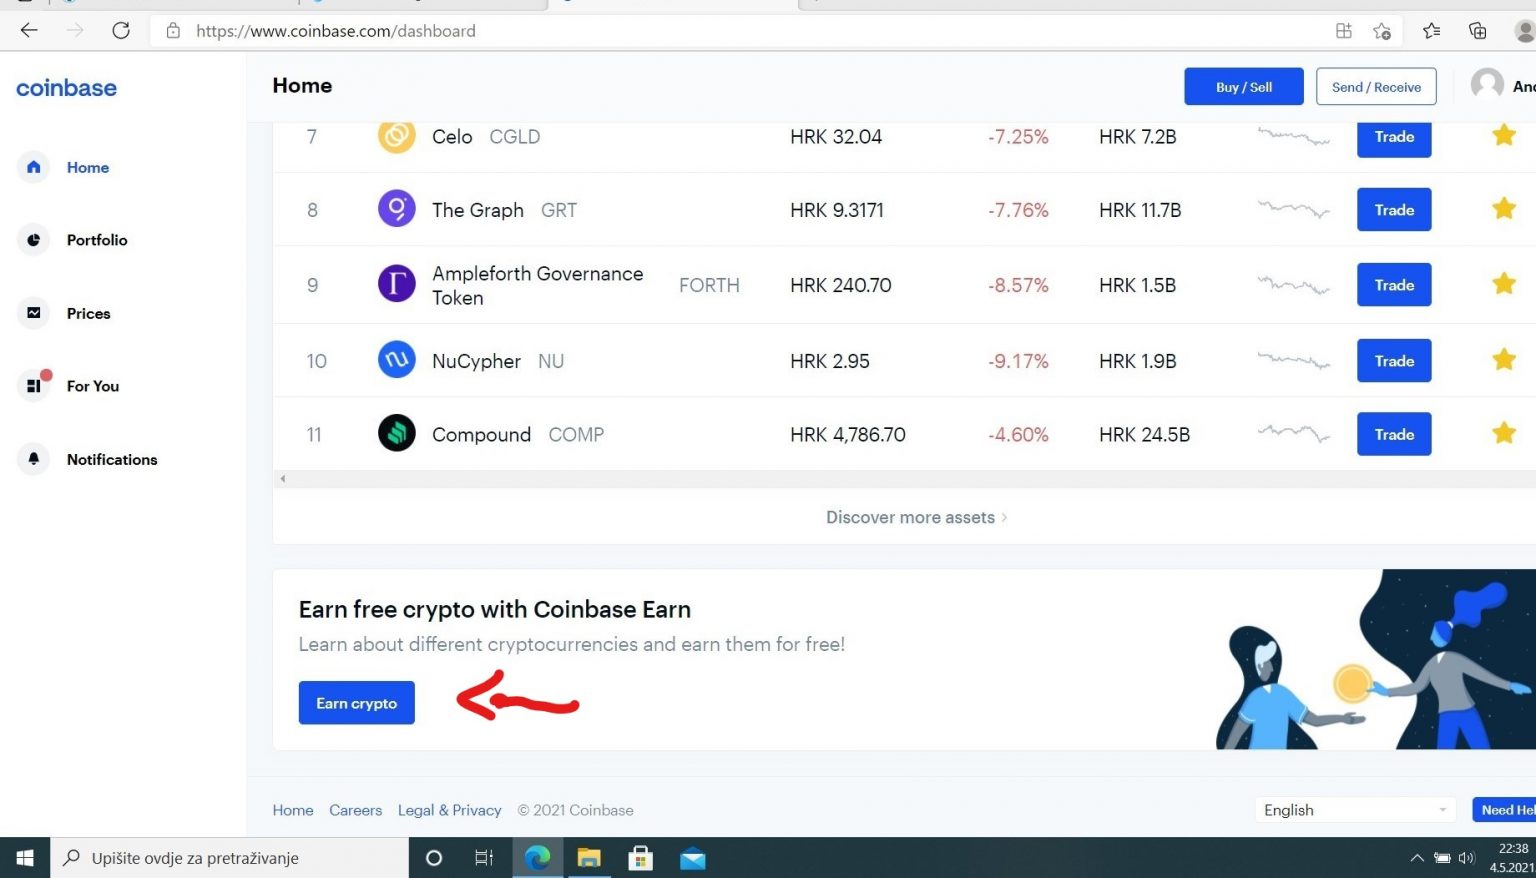The width and height of the screenshot is (1536, 878).
Task: Open the For You sidebar icon
Action: [34, 386]
